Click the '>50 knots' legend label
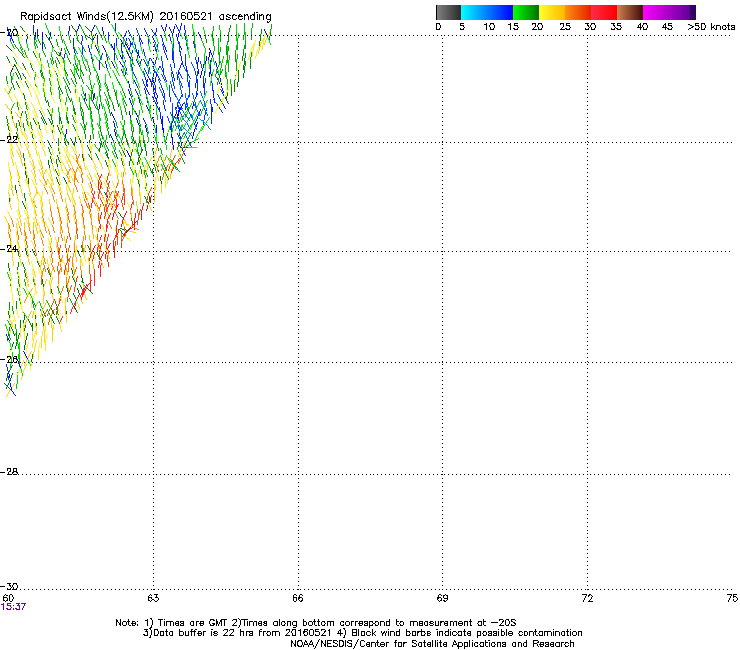The width and height of the screenshot is (740, 650). 711,27
